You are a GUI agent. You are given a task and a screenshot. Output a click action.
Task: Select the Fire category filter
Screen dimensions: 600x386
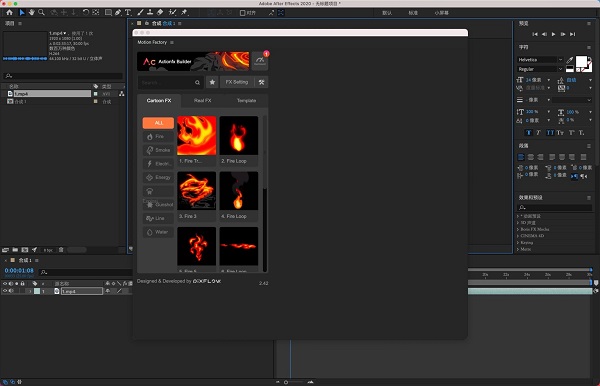158,137
